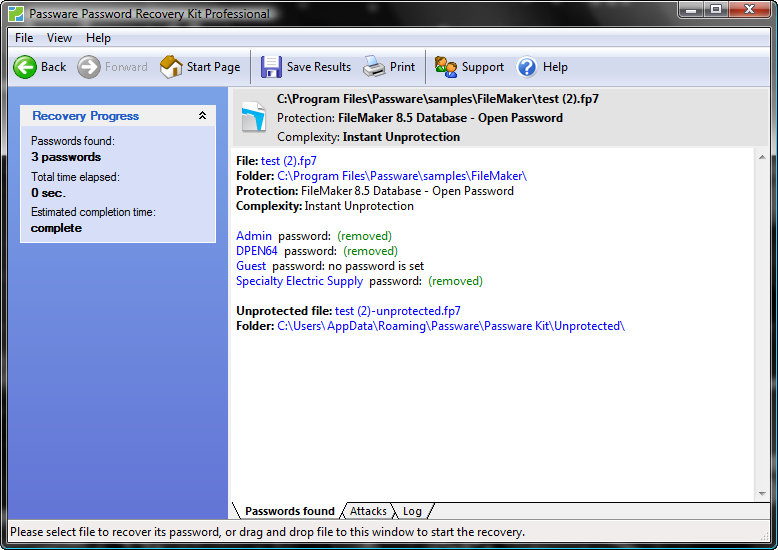778x550 pixels.
Task: Click the Save Results floppy disk icon
Action: (271, 67)
